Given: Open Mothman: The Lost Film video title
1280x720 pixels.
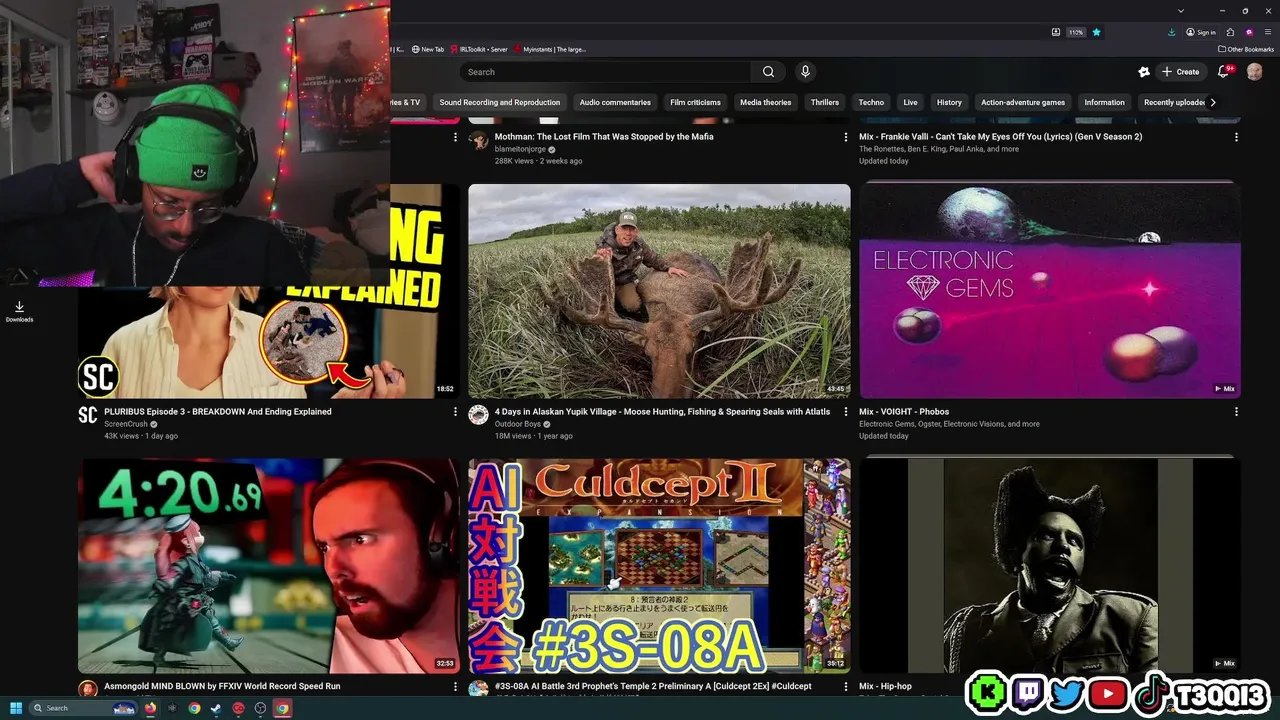Looking at the screenshot, I should point(604,137).
